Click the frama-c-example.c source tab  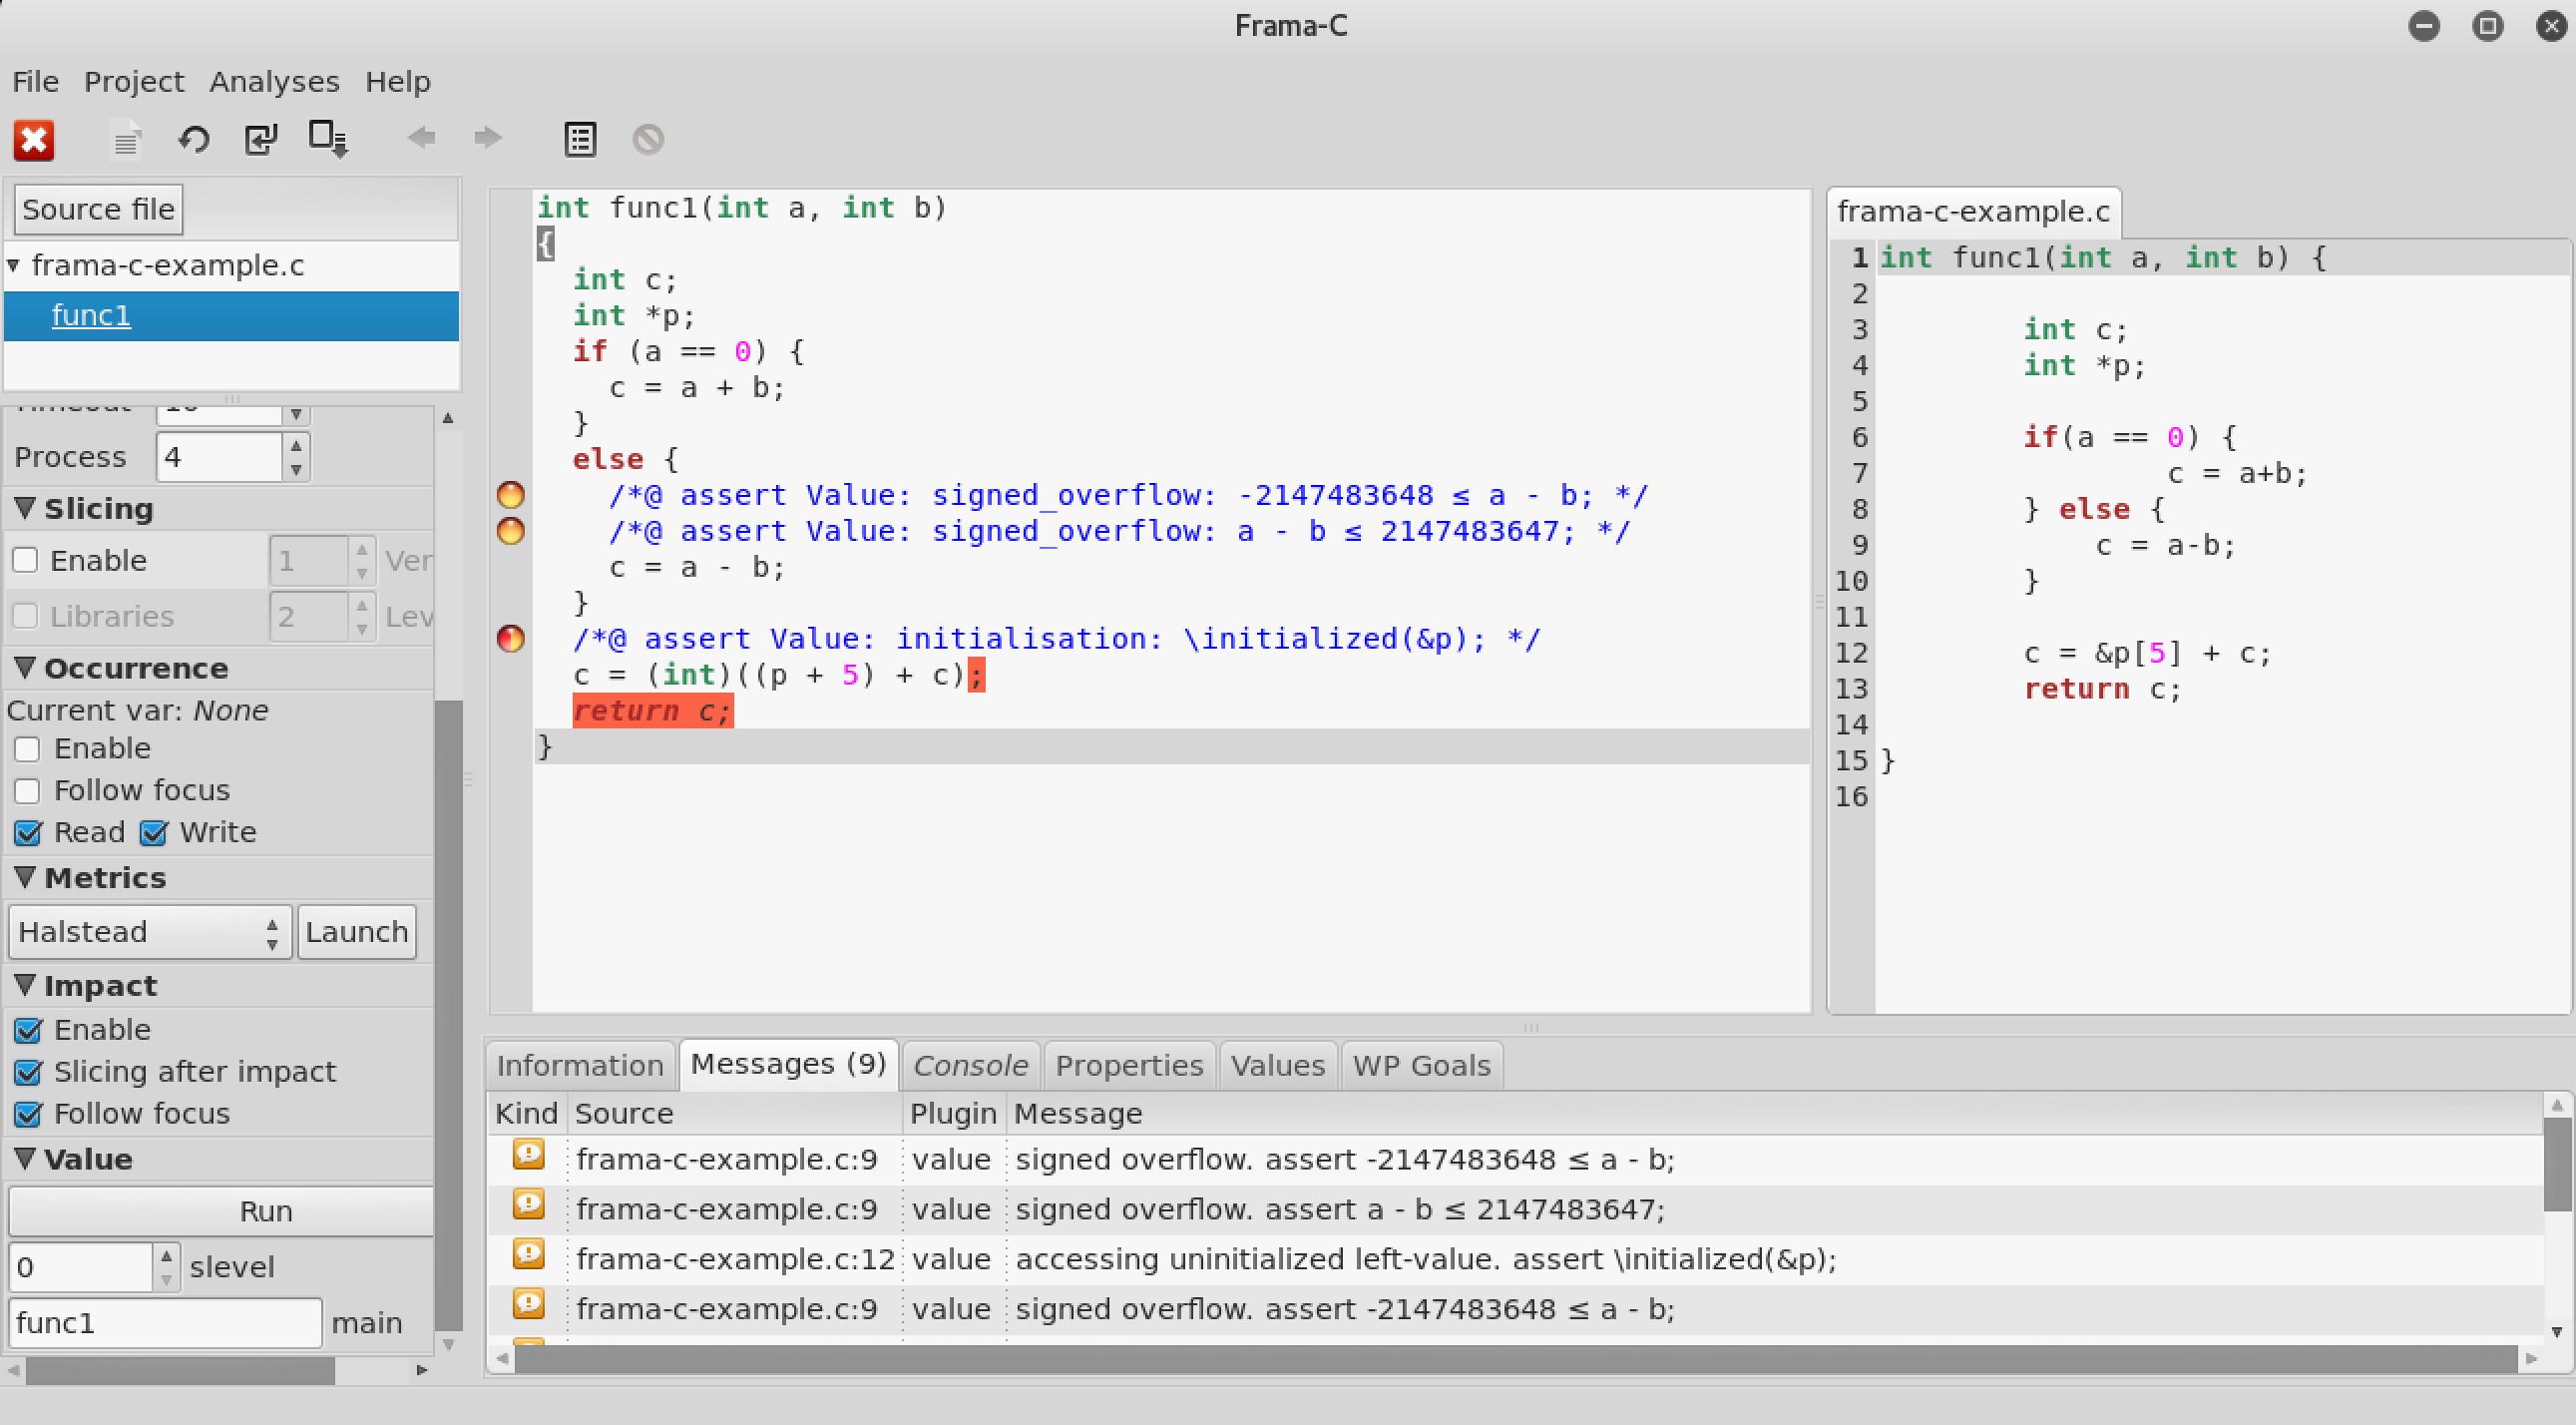click(1973, 212)
